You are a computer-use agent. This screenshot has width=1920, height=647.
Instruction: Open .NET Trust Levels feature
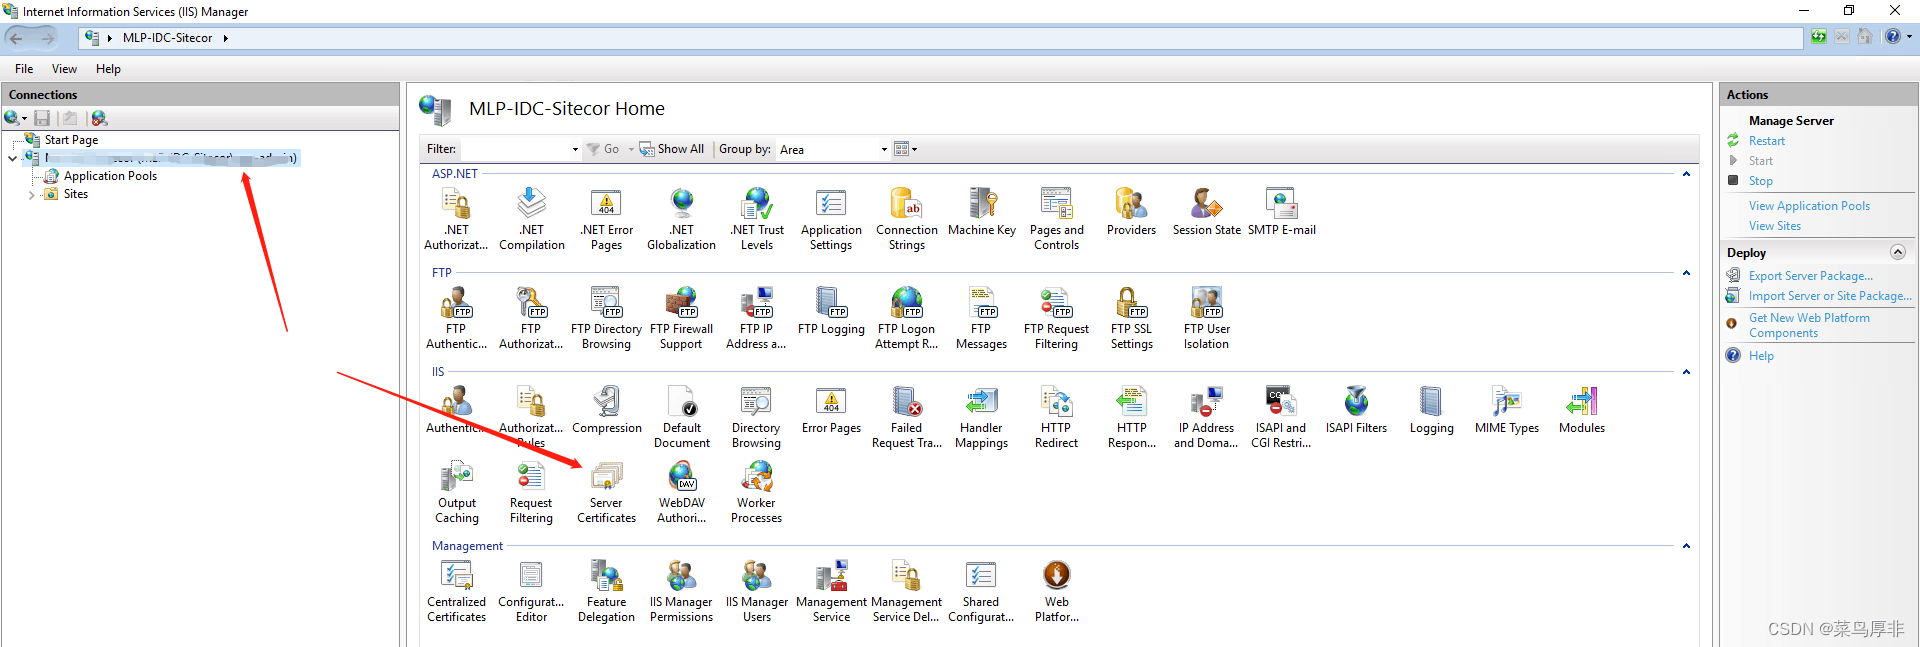click(757, 219)
